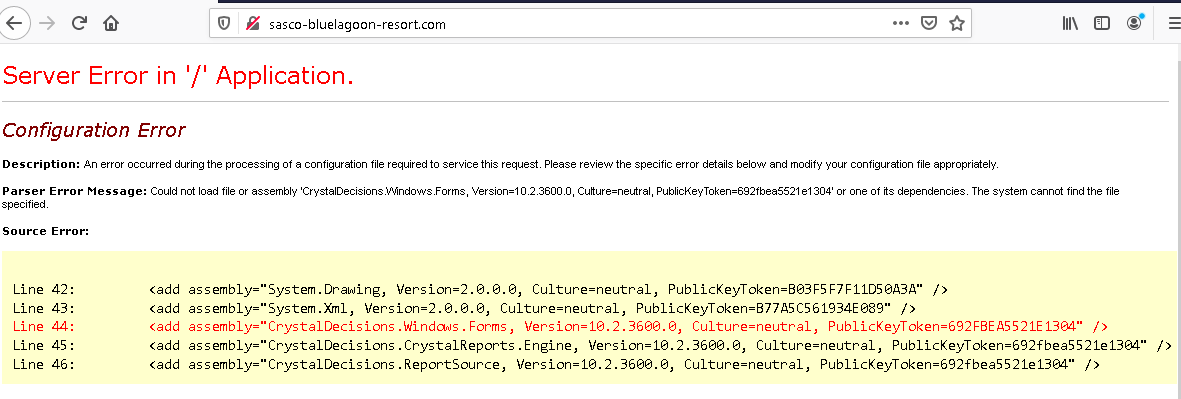Open the Firefox home page
The image size is (1181, 399).
pos(111,23)
